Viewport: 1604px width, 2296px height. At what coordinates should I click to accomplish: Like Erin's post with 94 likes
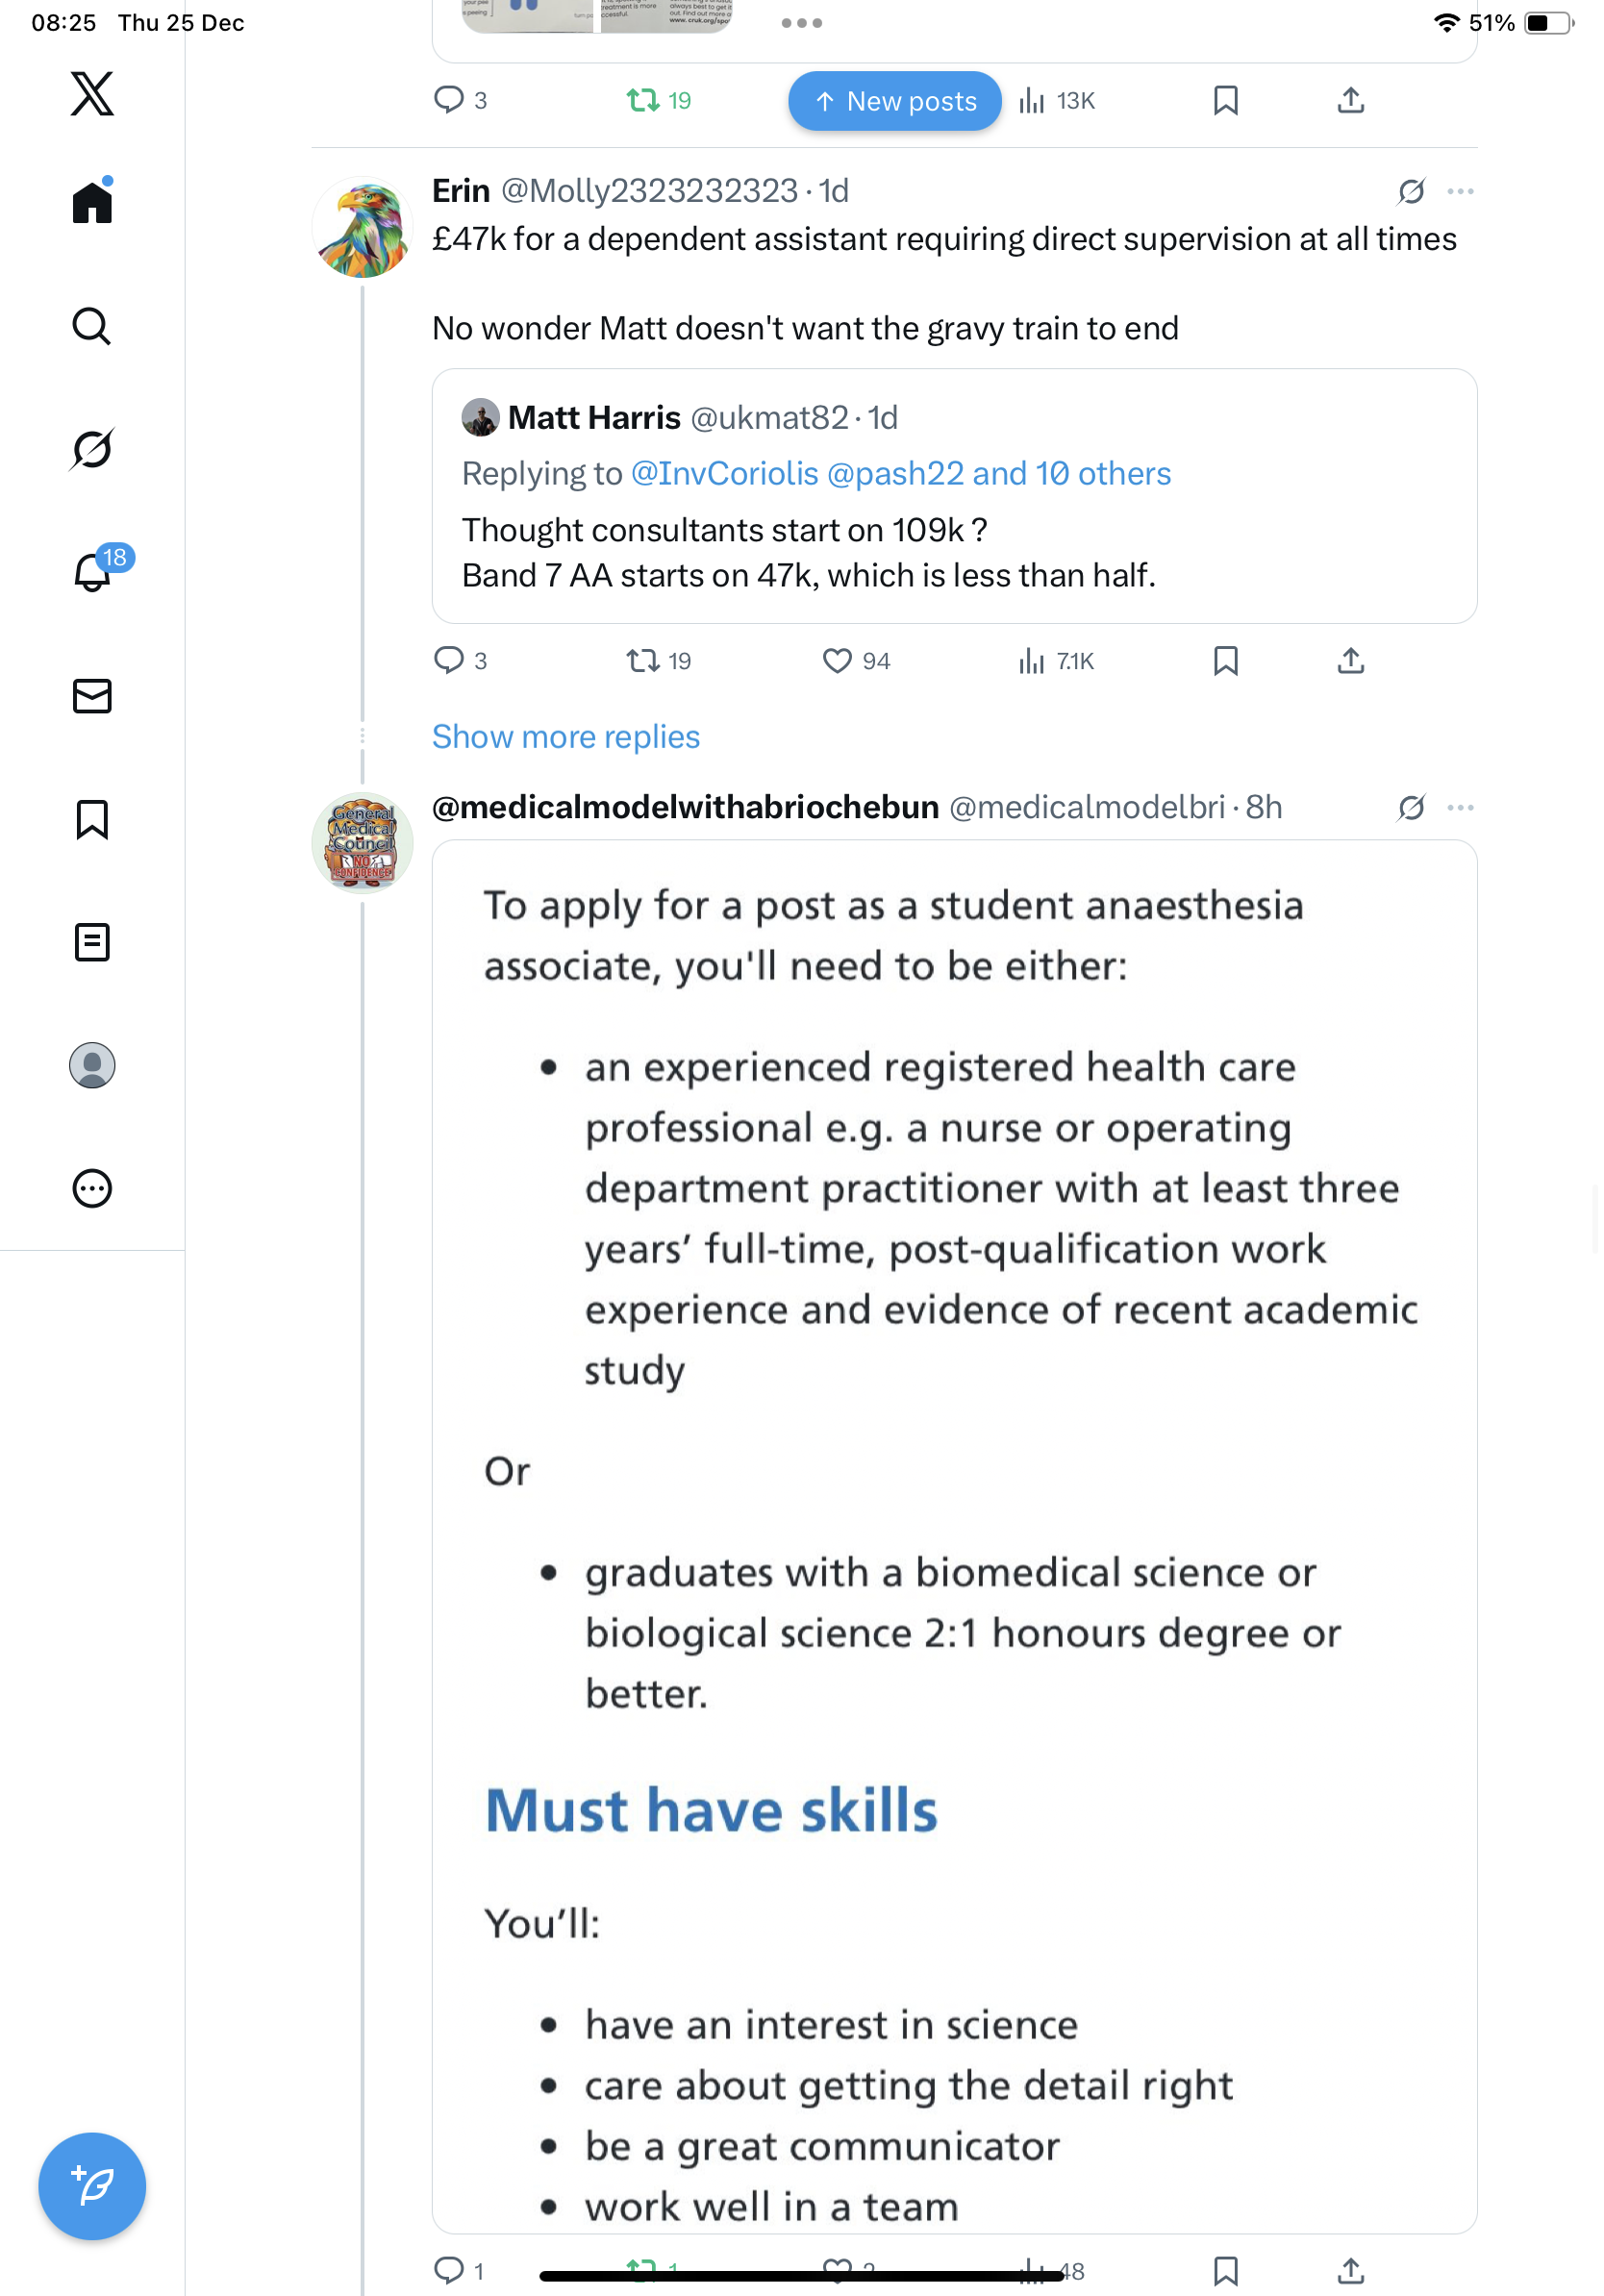837,661
